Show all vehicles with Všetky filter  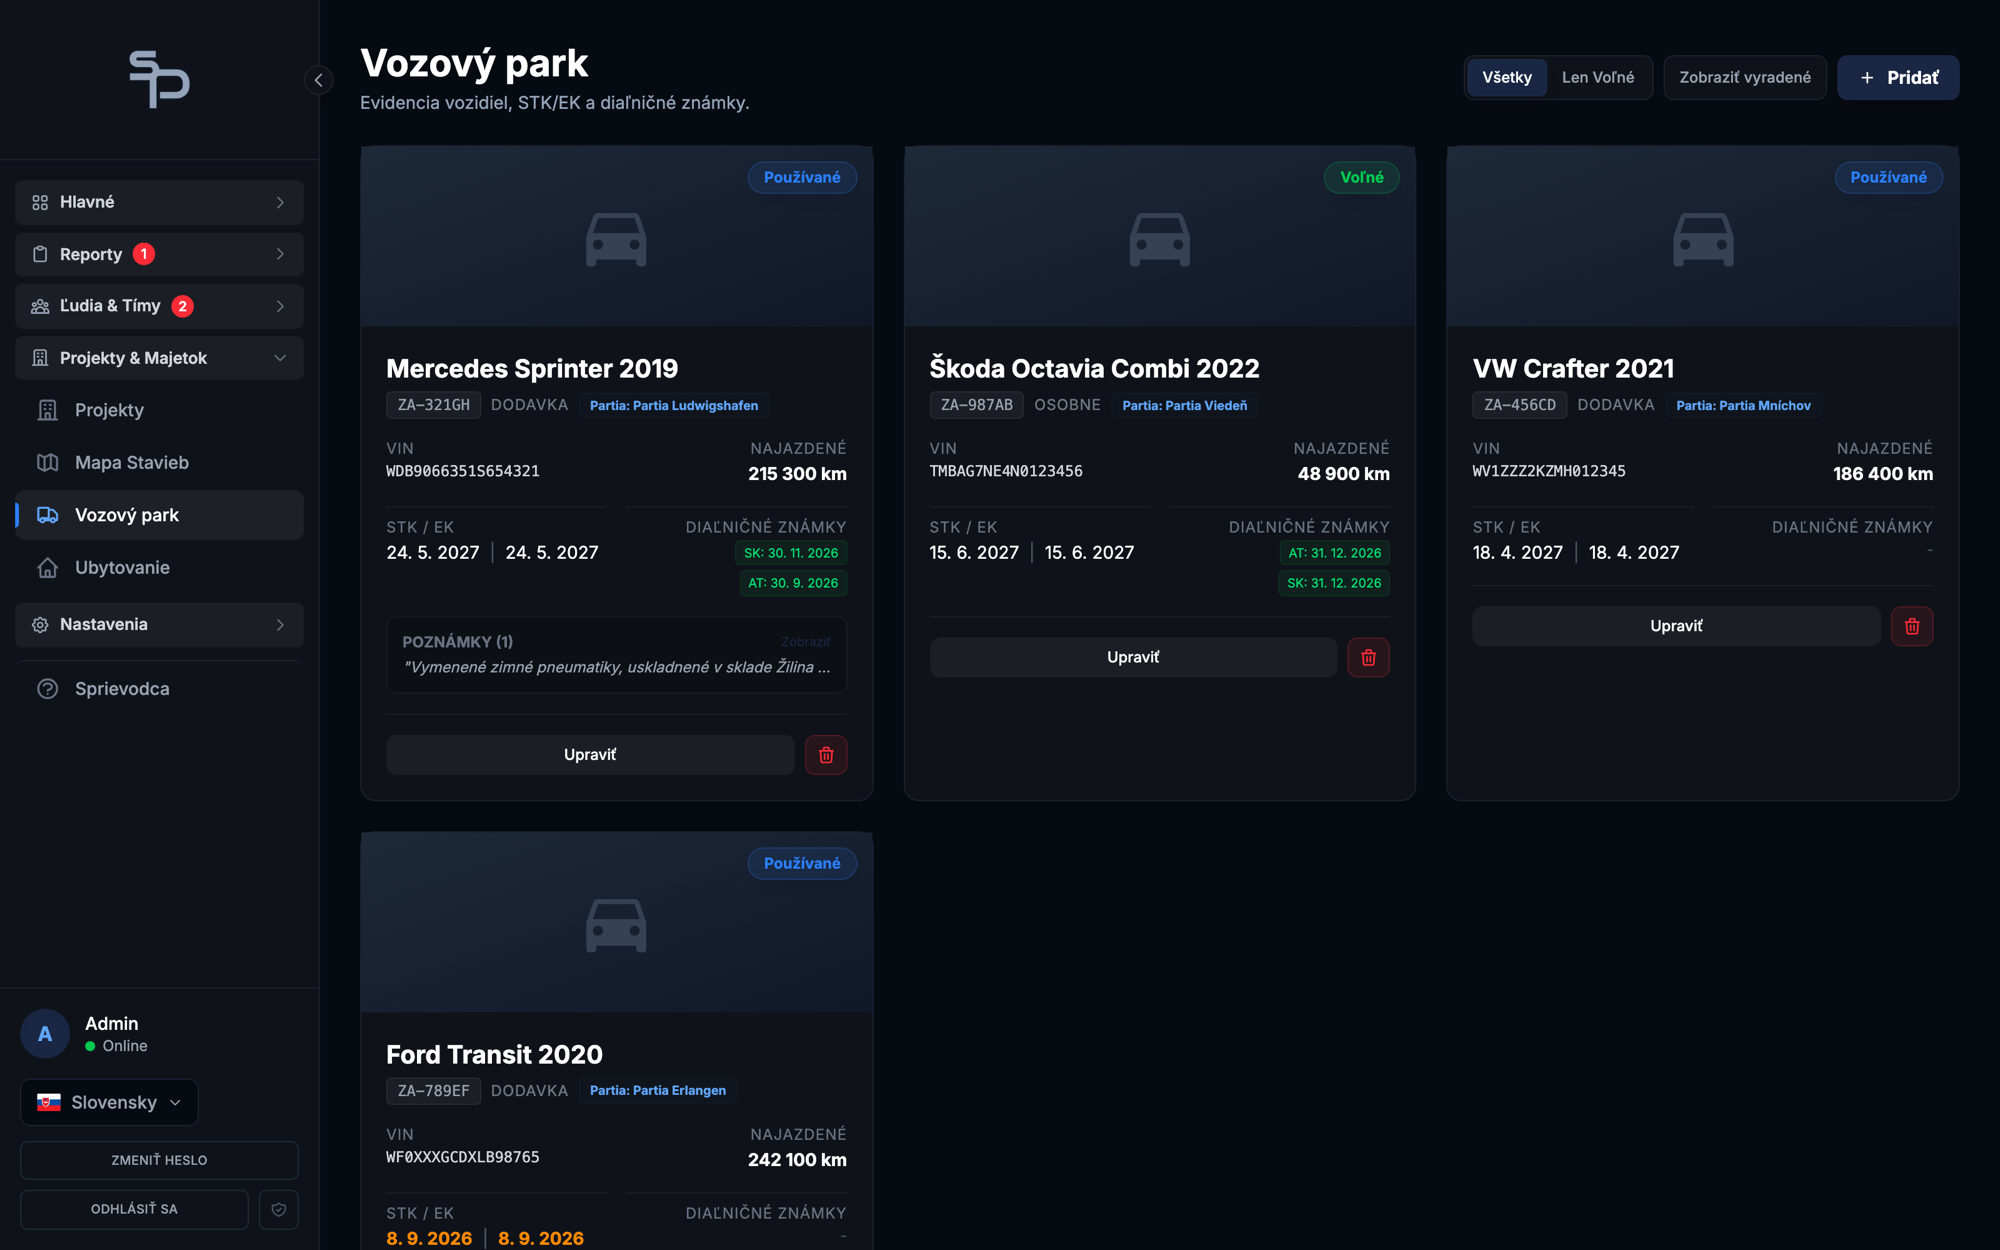click(x=1507, y=78)
